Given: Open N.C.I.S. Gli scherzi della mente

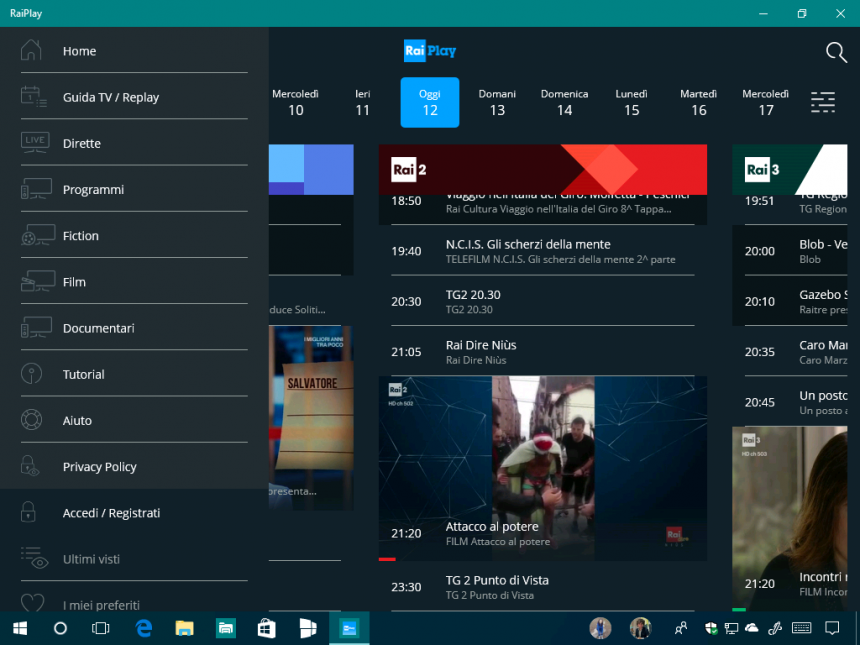Looking at the screenshot, I should [542, 251].
